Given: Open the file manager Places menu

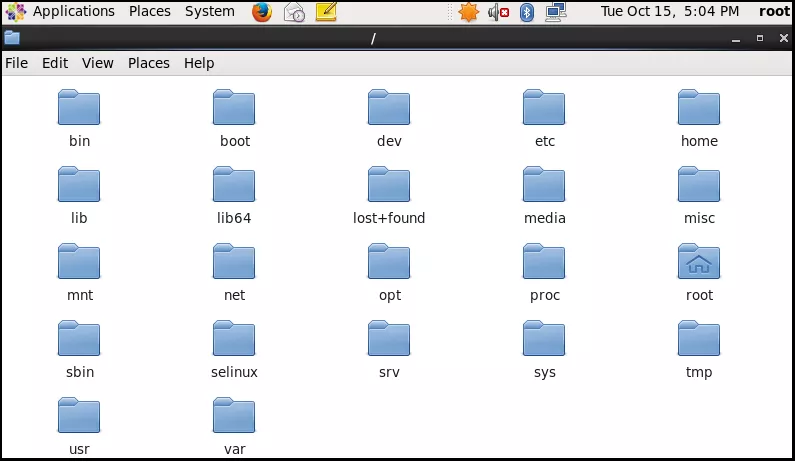Looking at the screenshot, I should (x=149, y=63).
